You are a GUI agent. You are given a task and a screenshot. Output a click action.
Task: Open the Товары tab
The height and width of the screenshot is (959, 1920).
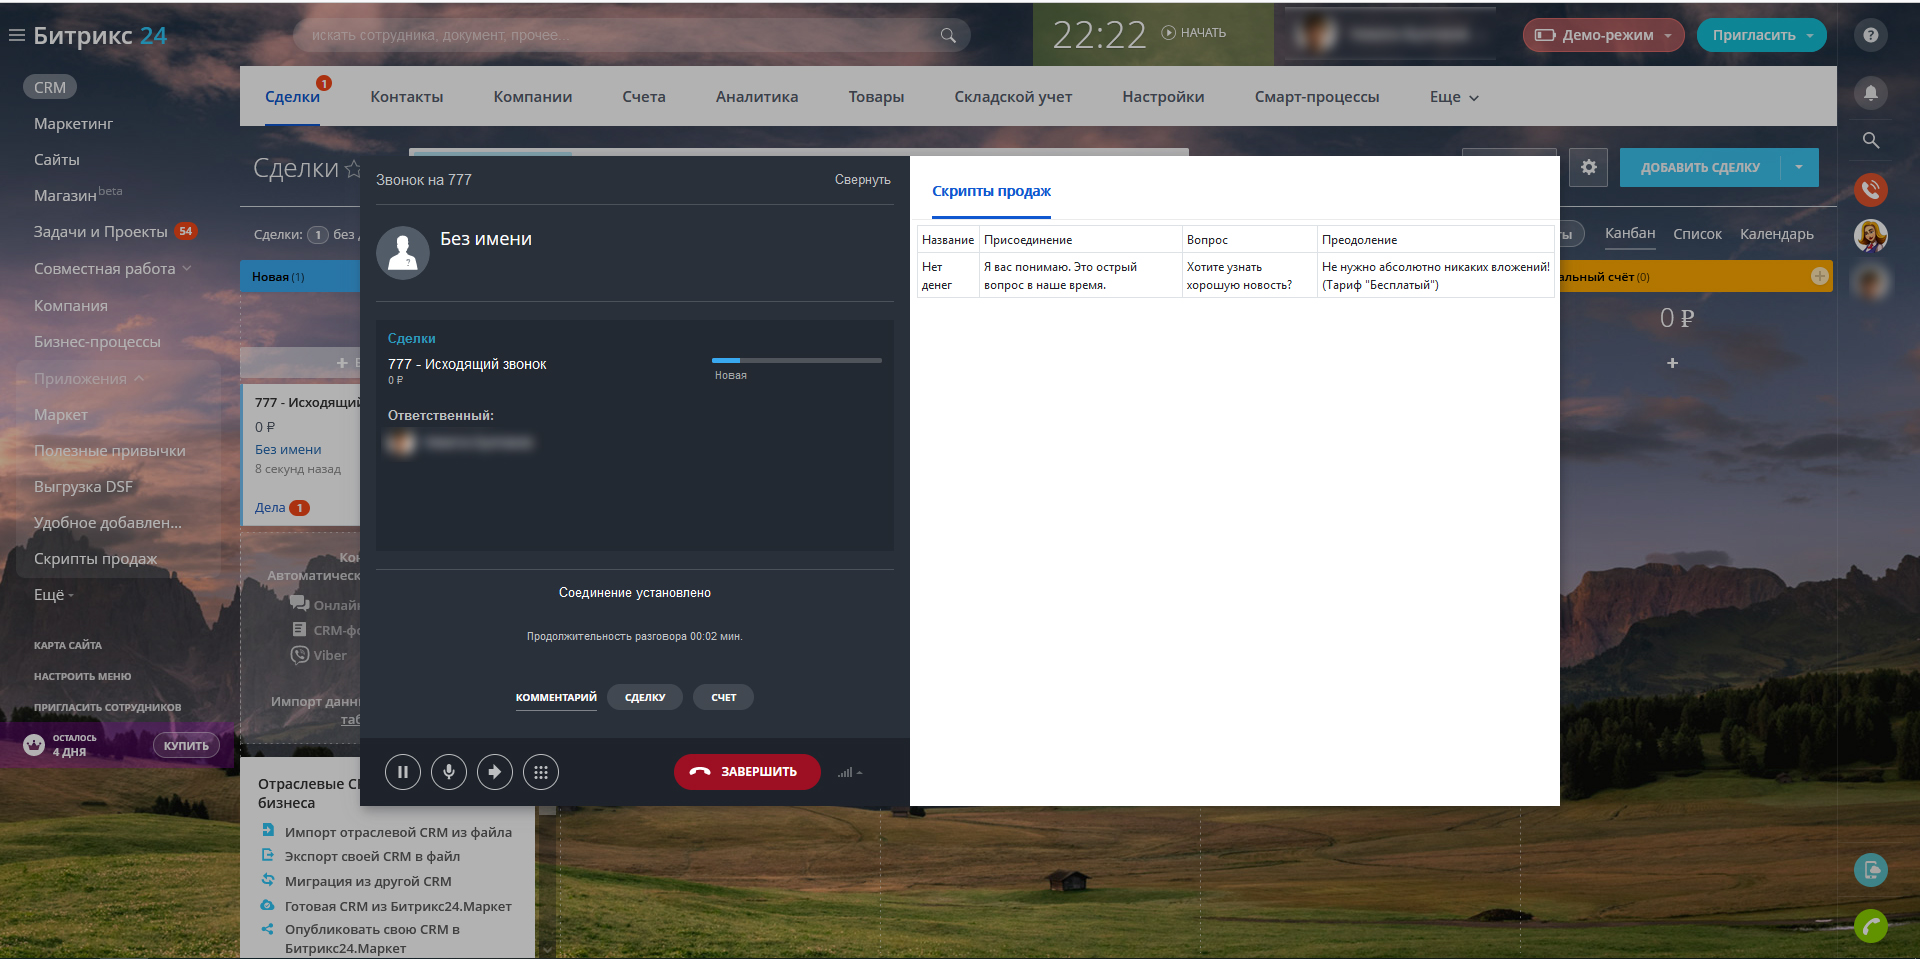tap(876, 97)
